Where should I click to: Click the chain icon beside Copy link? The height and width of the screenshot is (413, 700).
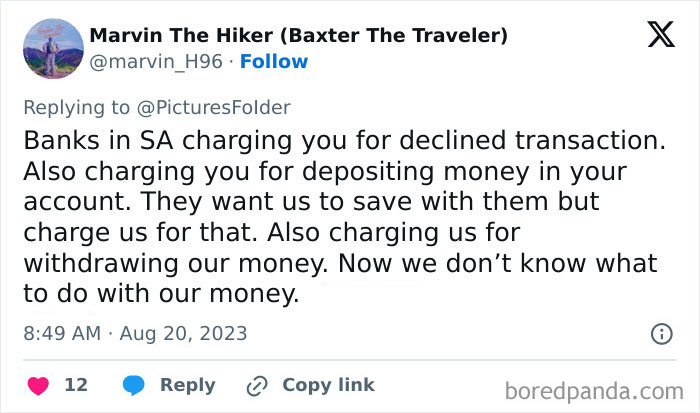point(256,385)
